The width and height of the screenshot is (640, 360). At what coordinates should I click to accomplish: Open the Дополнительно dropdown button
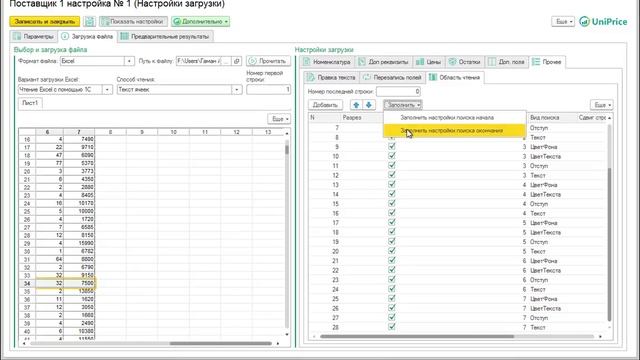pos(200,21)
